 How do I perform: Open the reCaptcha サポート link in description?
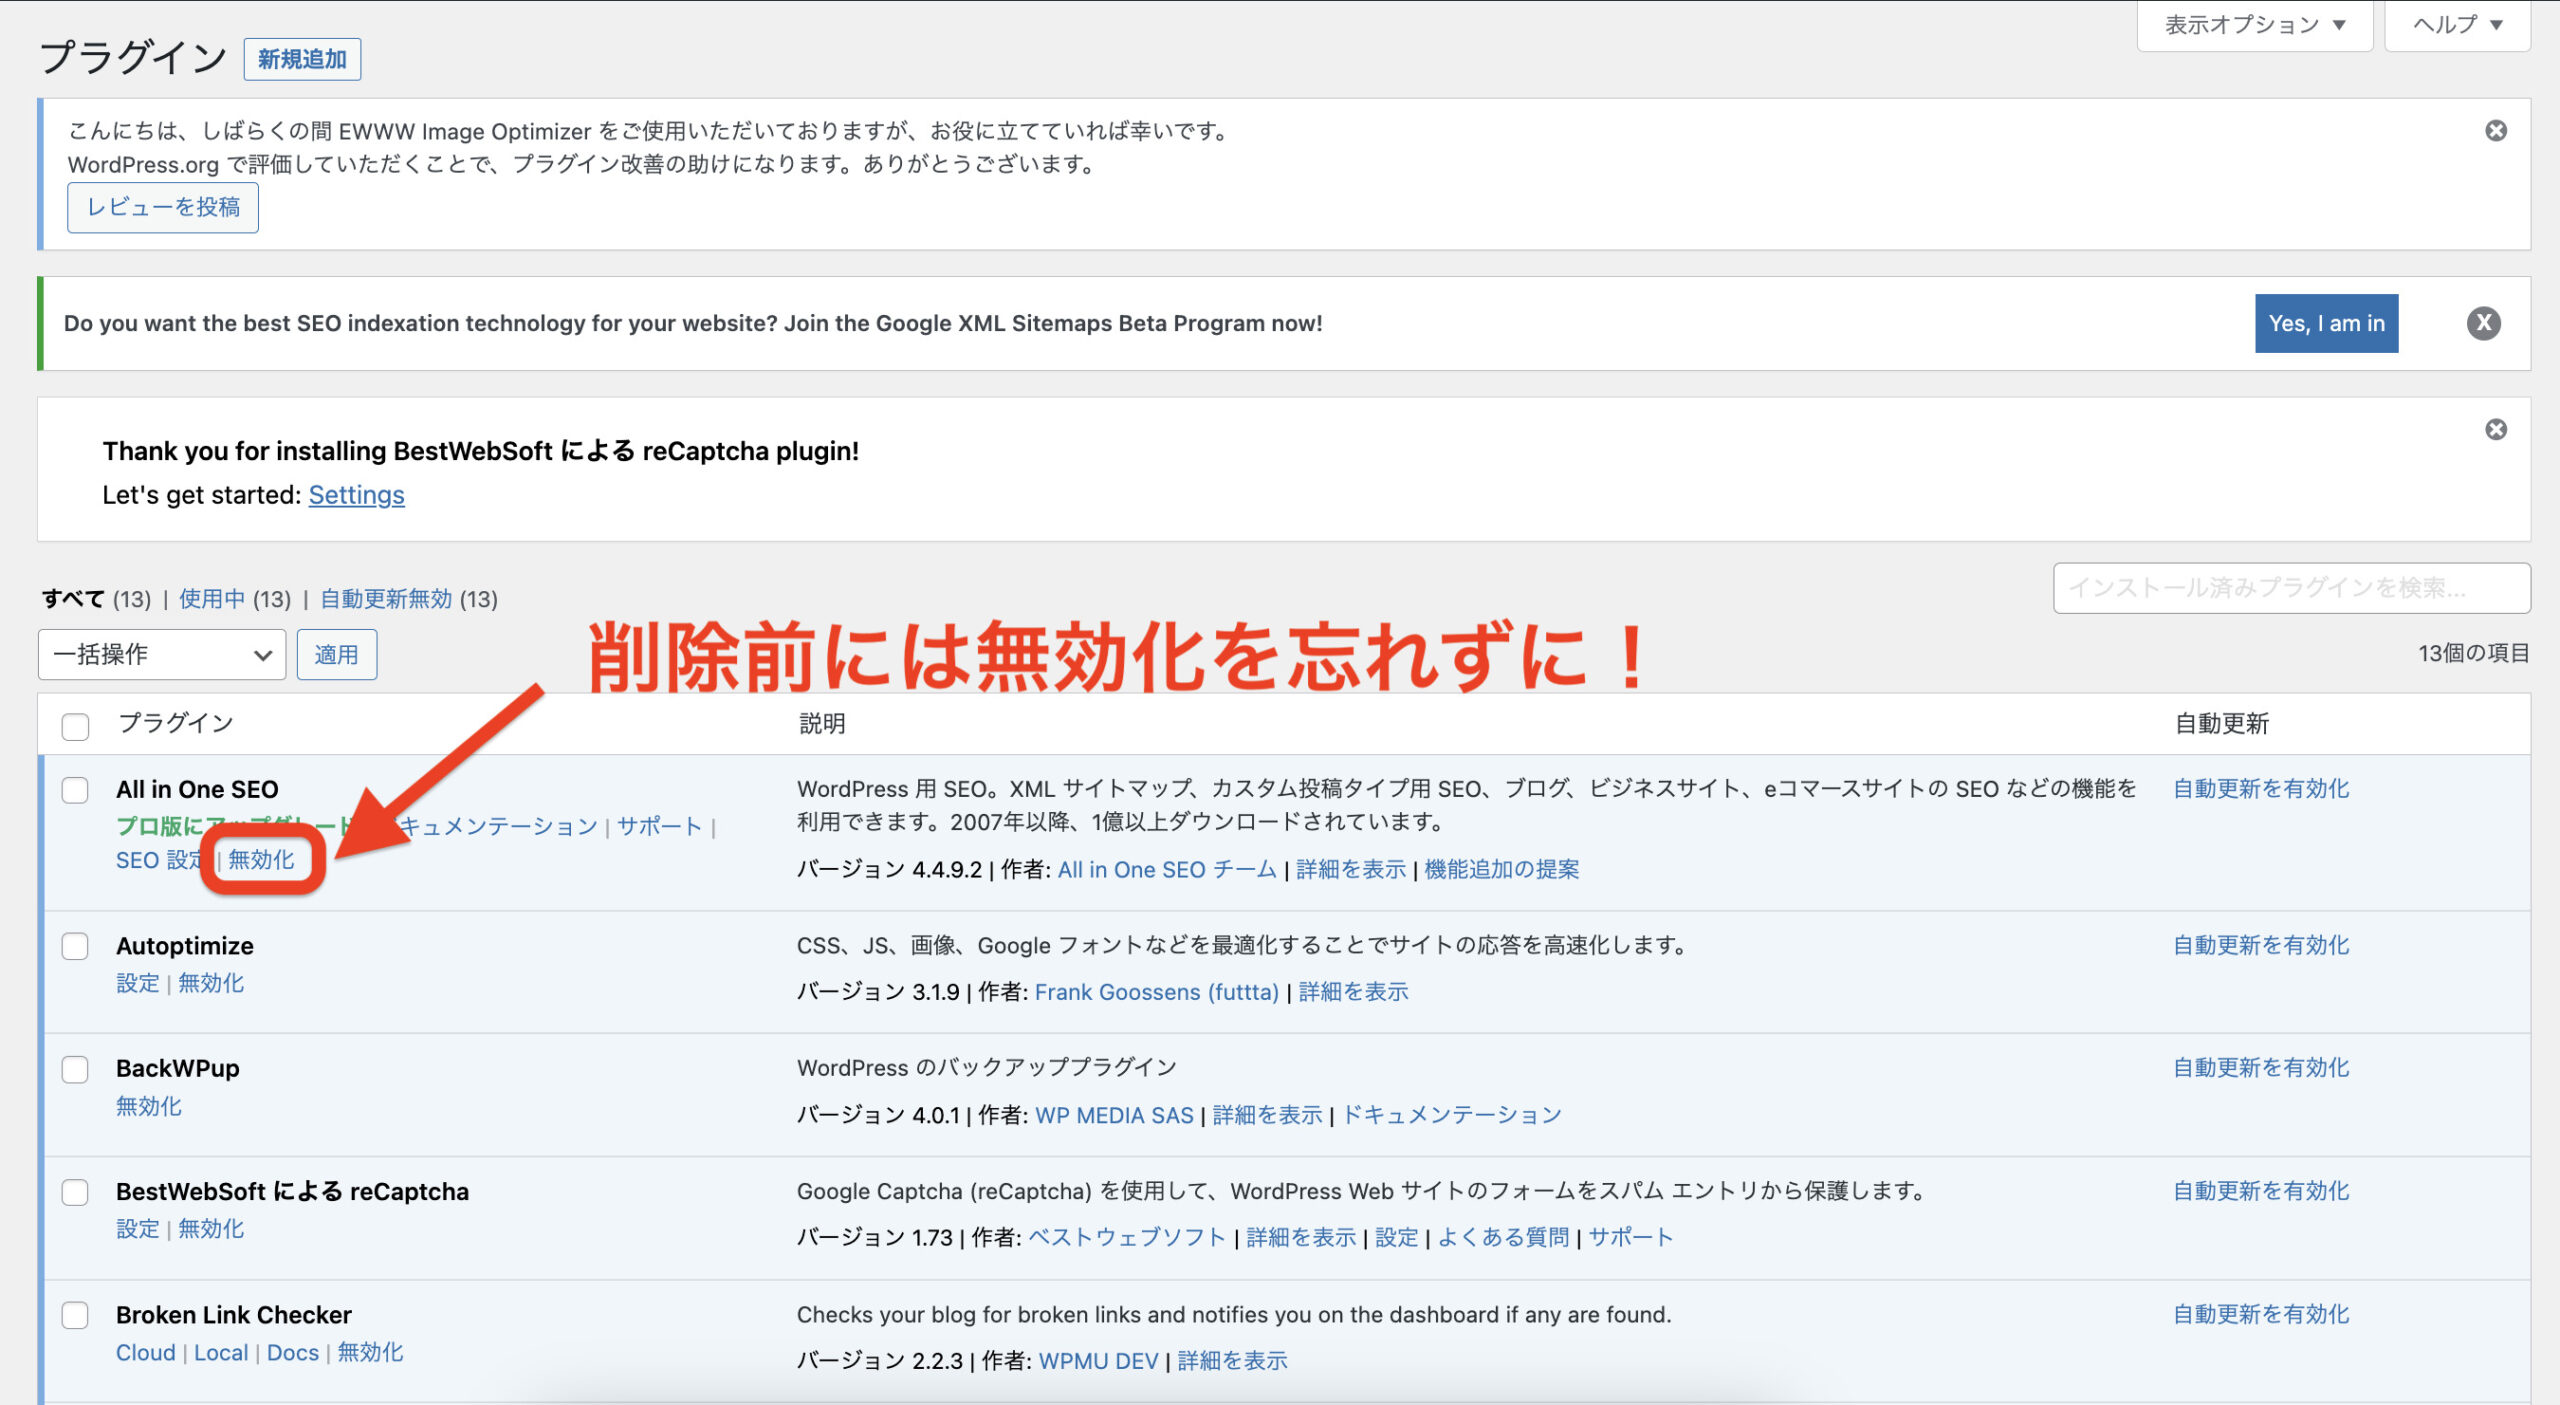coord(1631,1238)
